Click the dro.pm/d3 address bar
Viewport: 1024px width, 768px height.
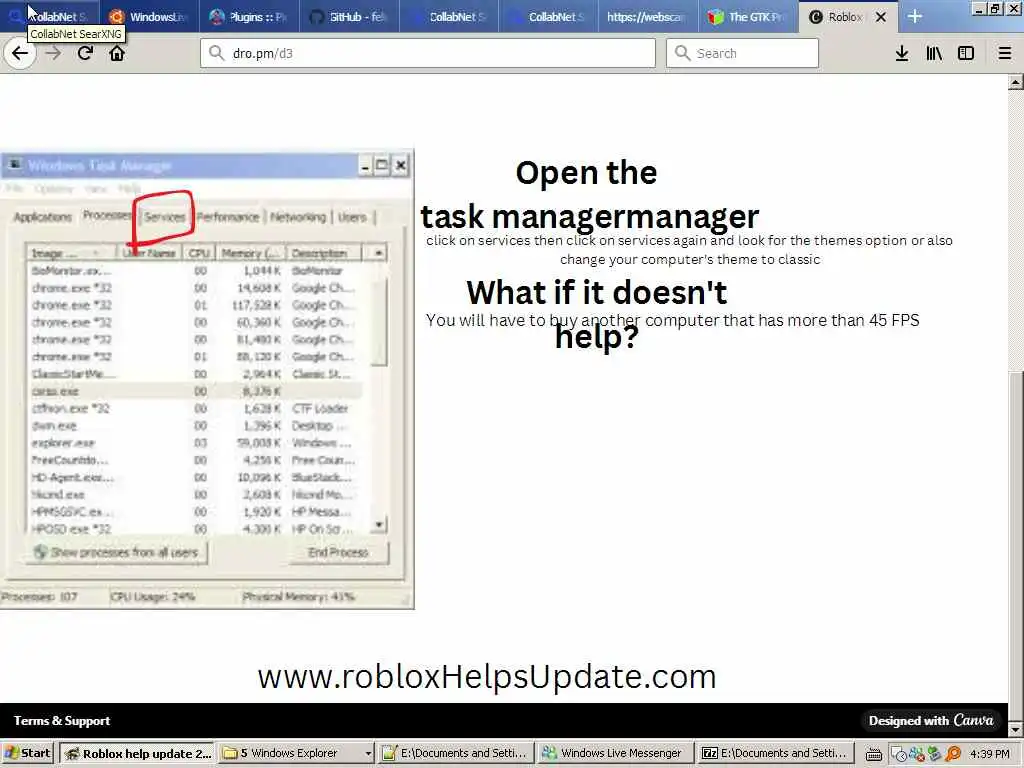pyautogui.click(x=428, y=53)
